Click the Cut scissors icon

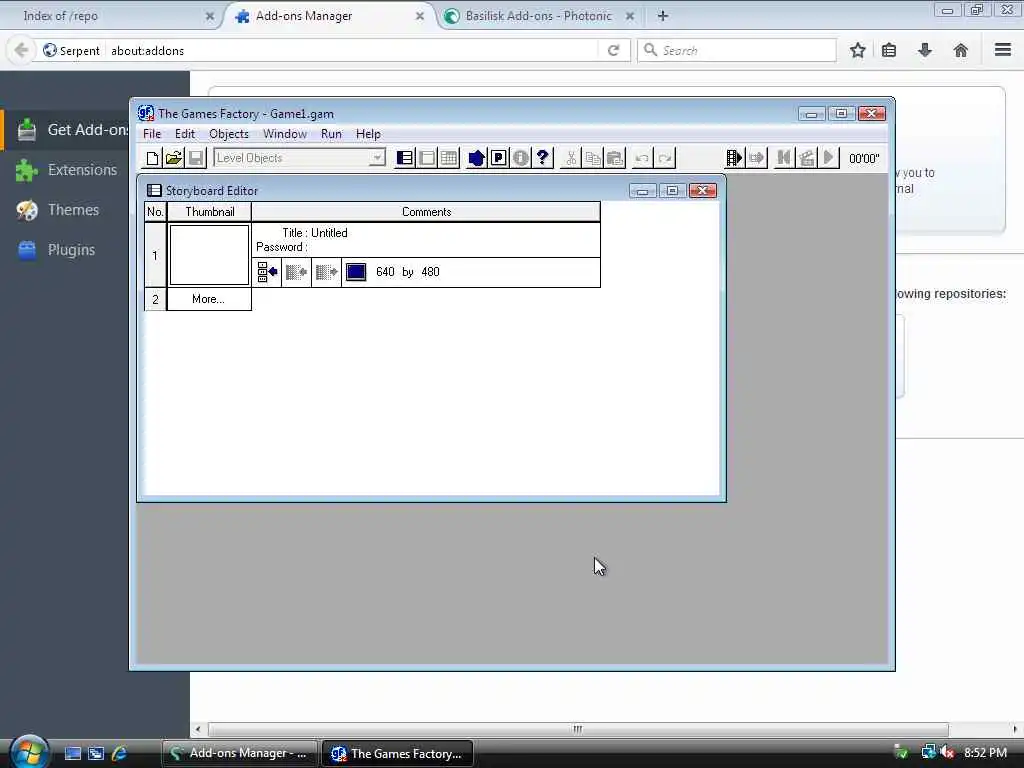coord(571,158)
